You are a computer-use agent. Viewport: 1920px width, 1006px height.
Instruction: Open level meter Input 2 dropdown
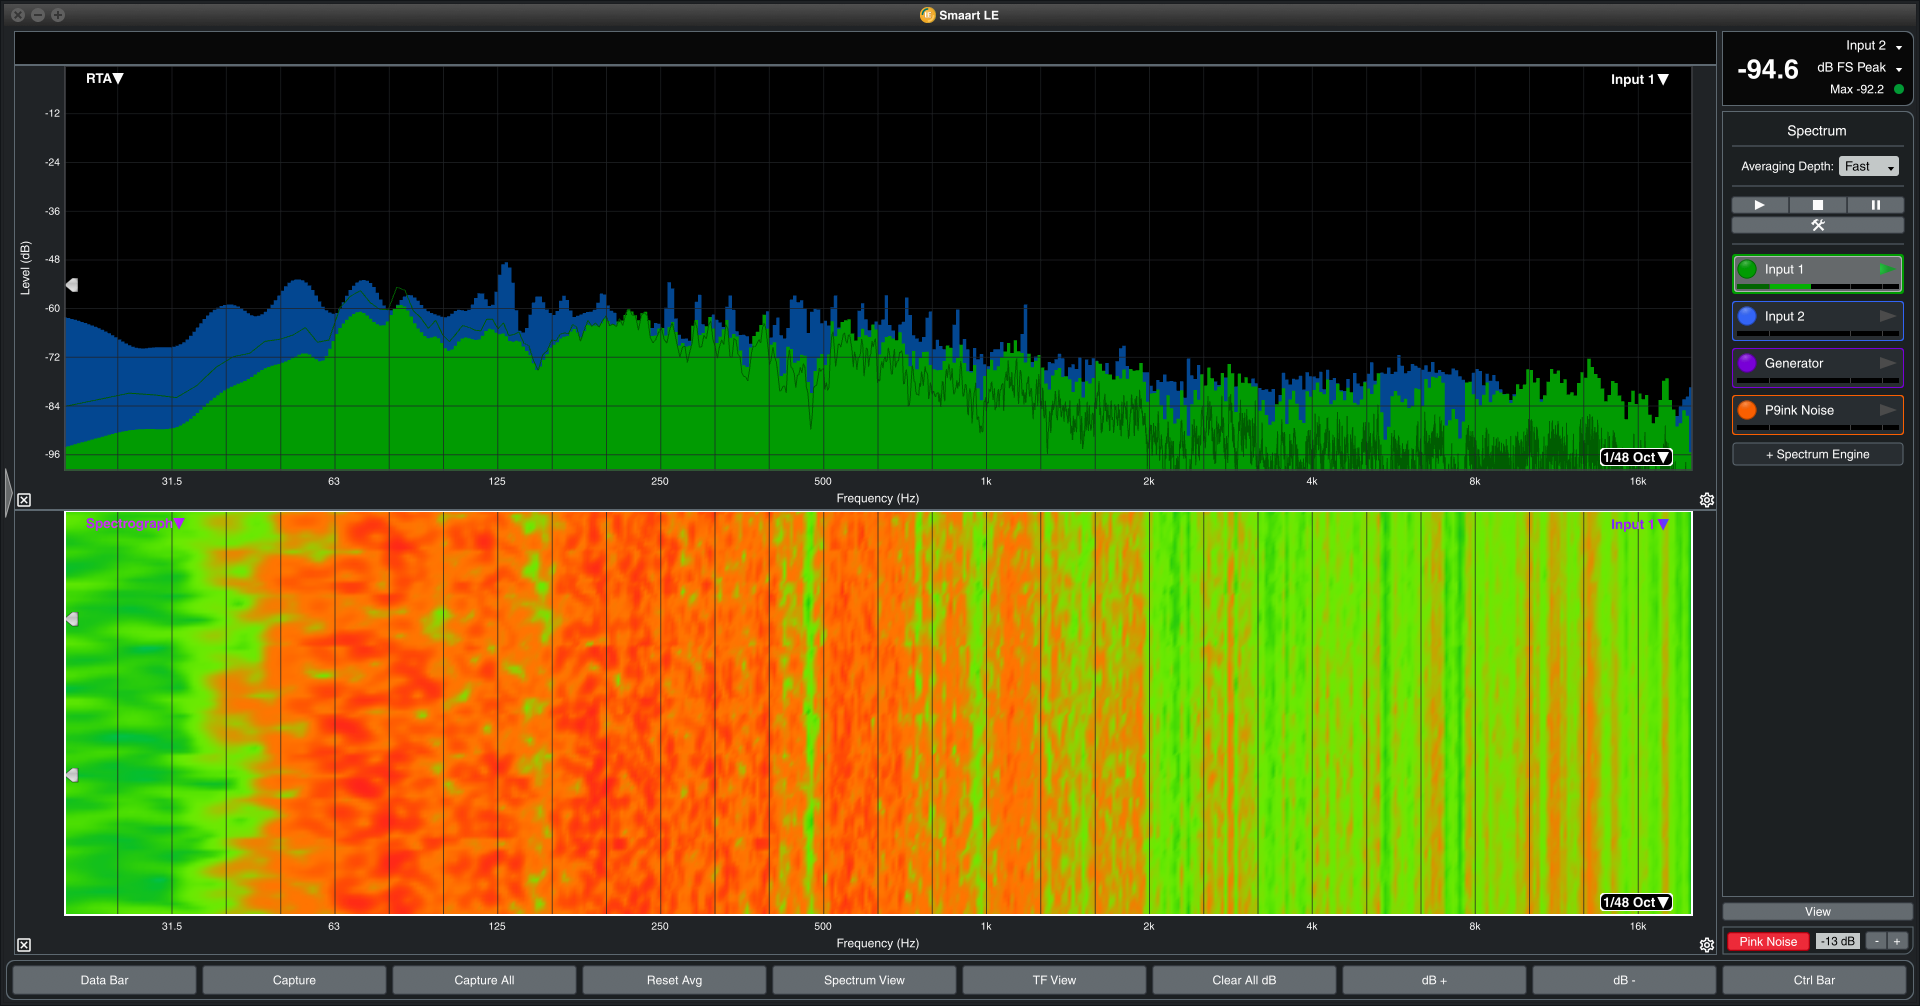click(1874, 45)
